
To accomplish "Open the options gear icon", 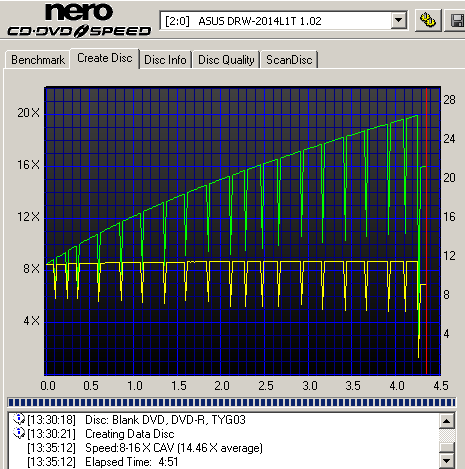I will [x=428, y=21].
